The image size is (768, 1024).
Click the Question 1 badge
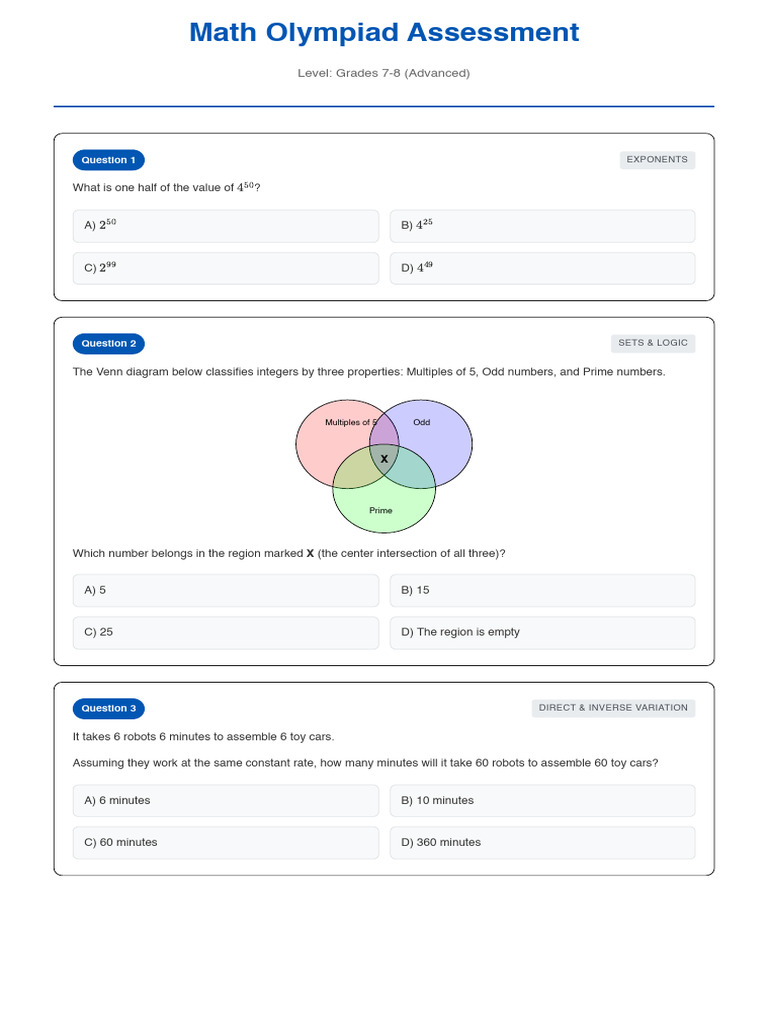click(x=109, y=160)
